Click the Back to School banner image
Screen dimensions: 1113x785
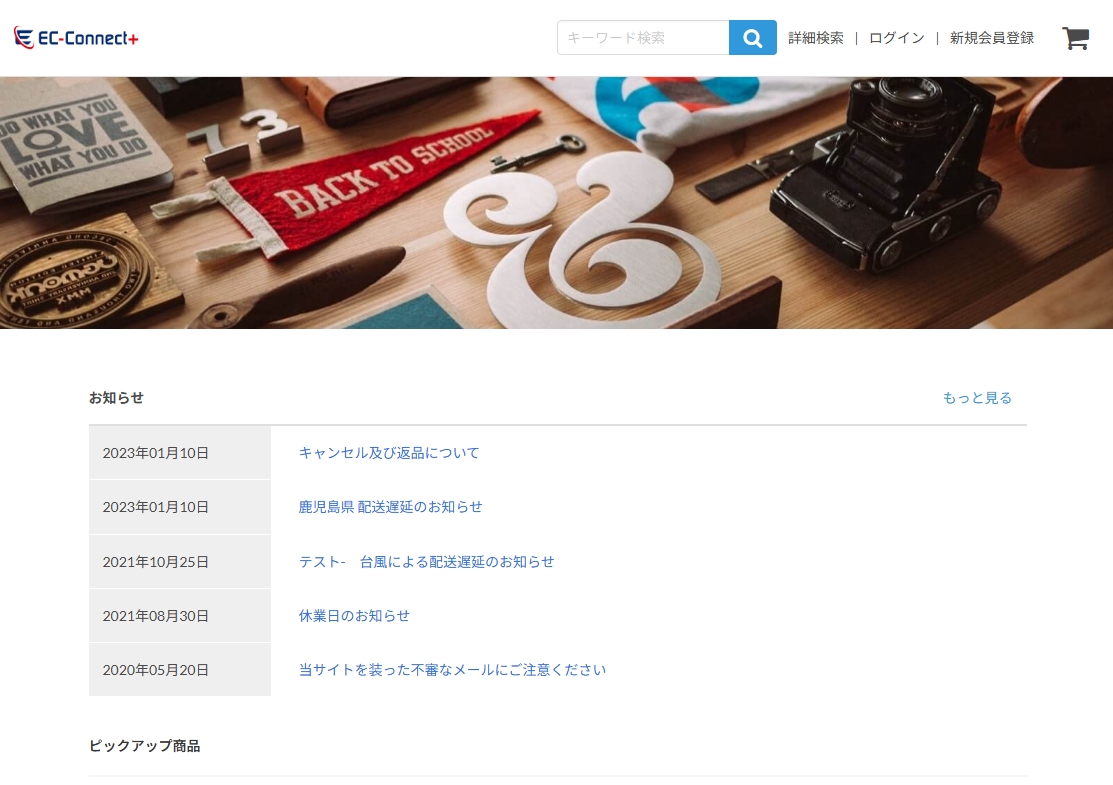(556, 202)
